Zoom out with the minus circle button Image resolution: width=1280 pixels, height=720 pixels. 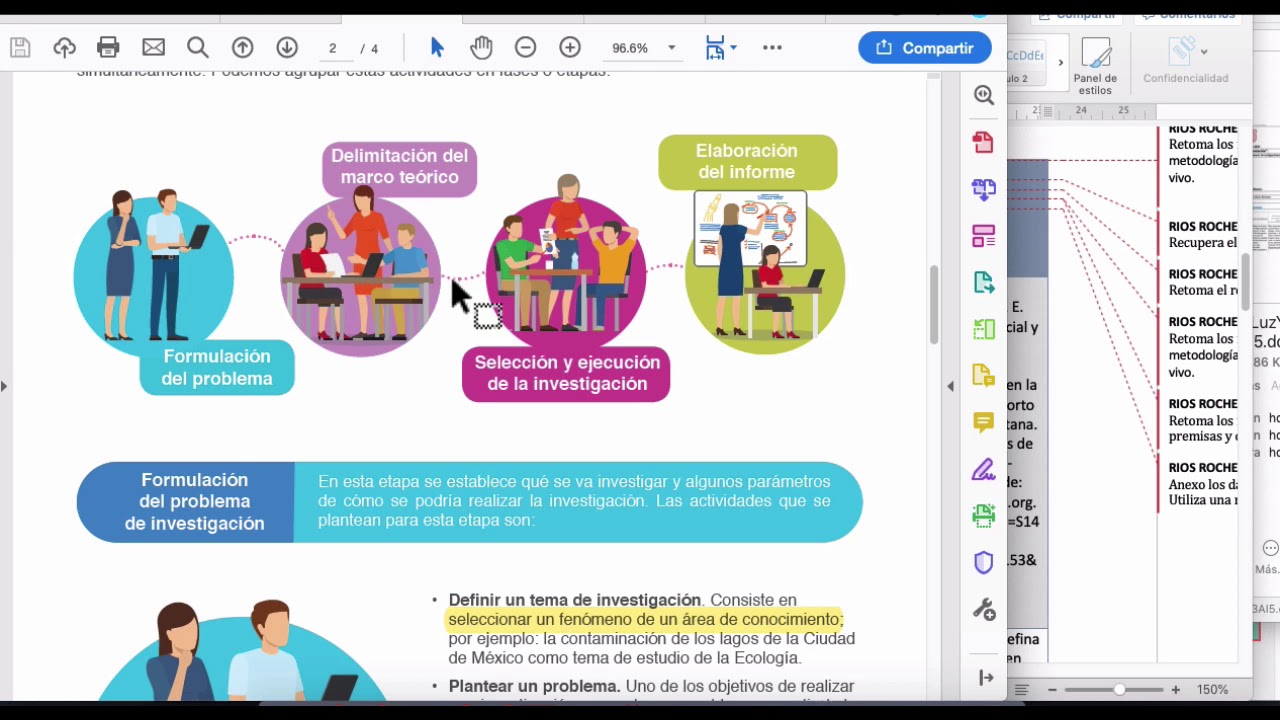[x=525, y=47]
